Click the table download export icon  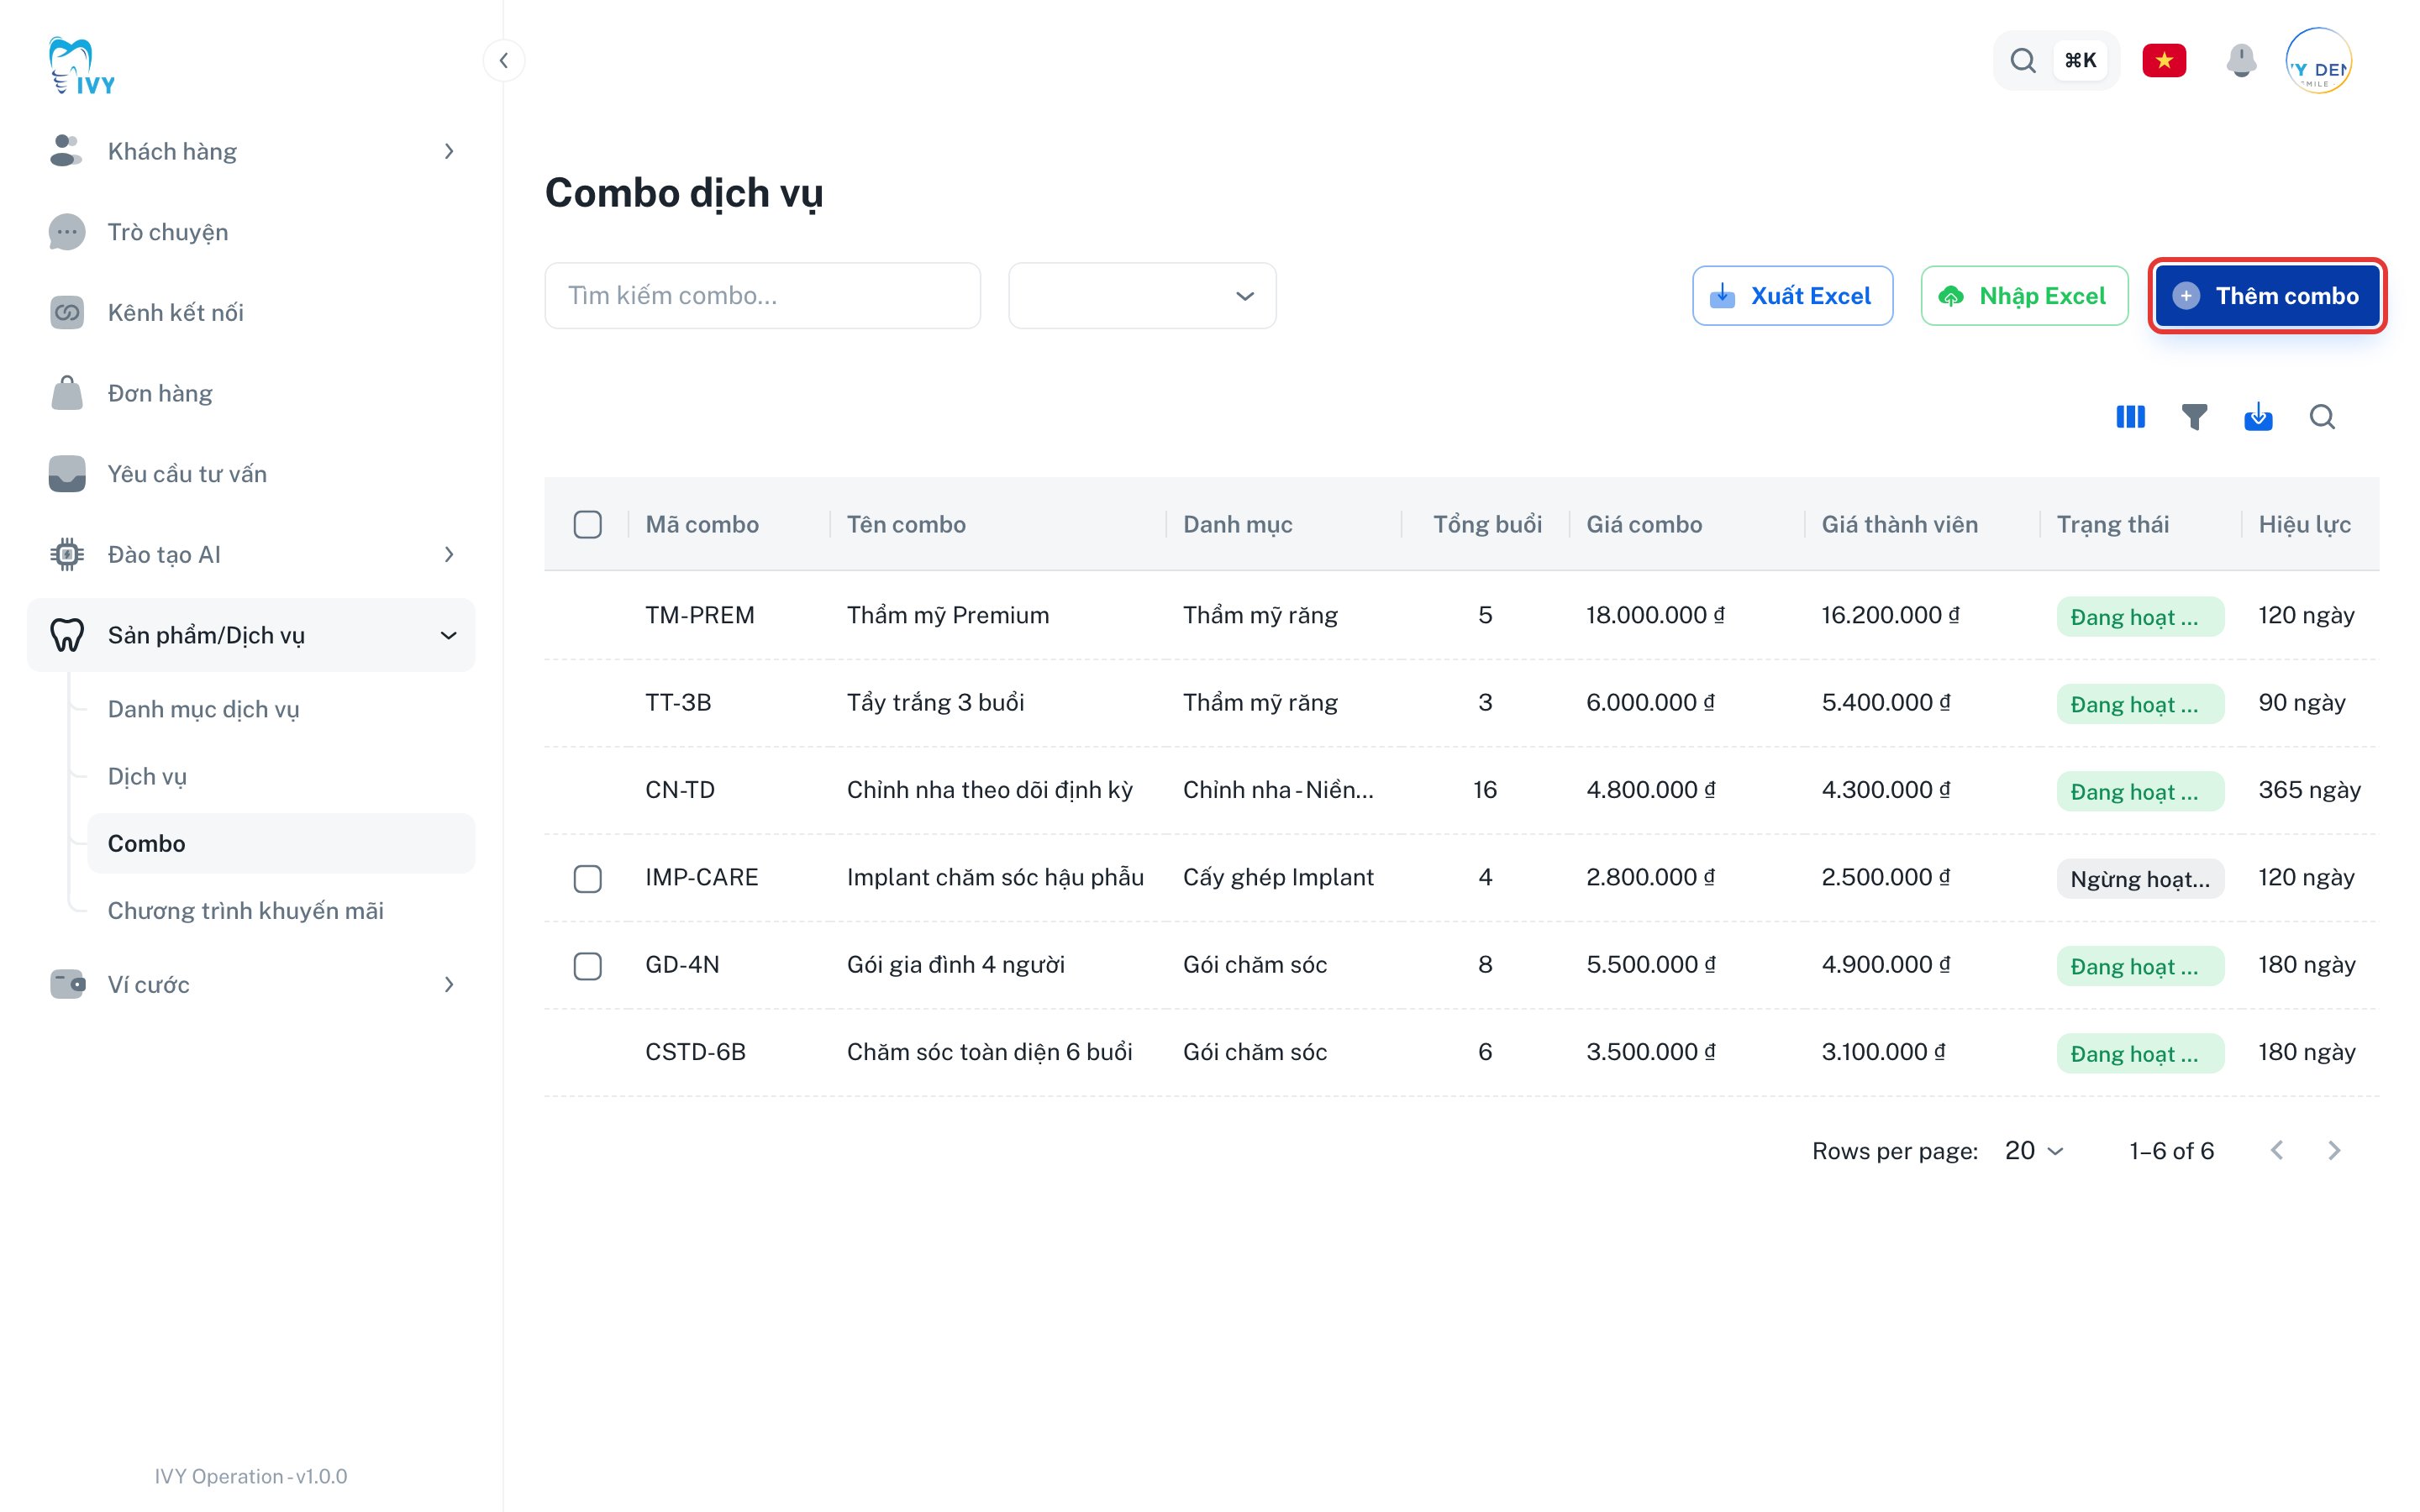2258,417
